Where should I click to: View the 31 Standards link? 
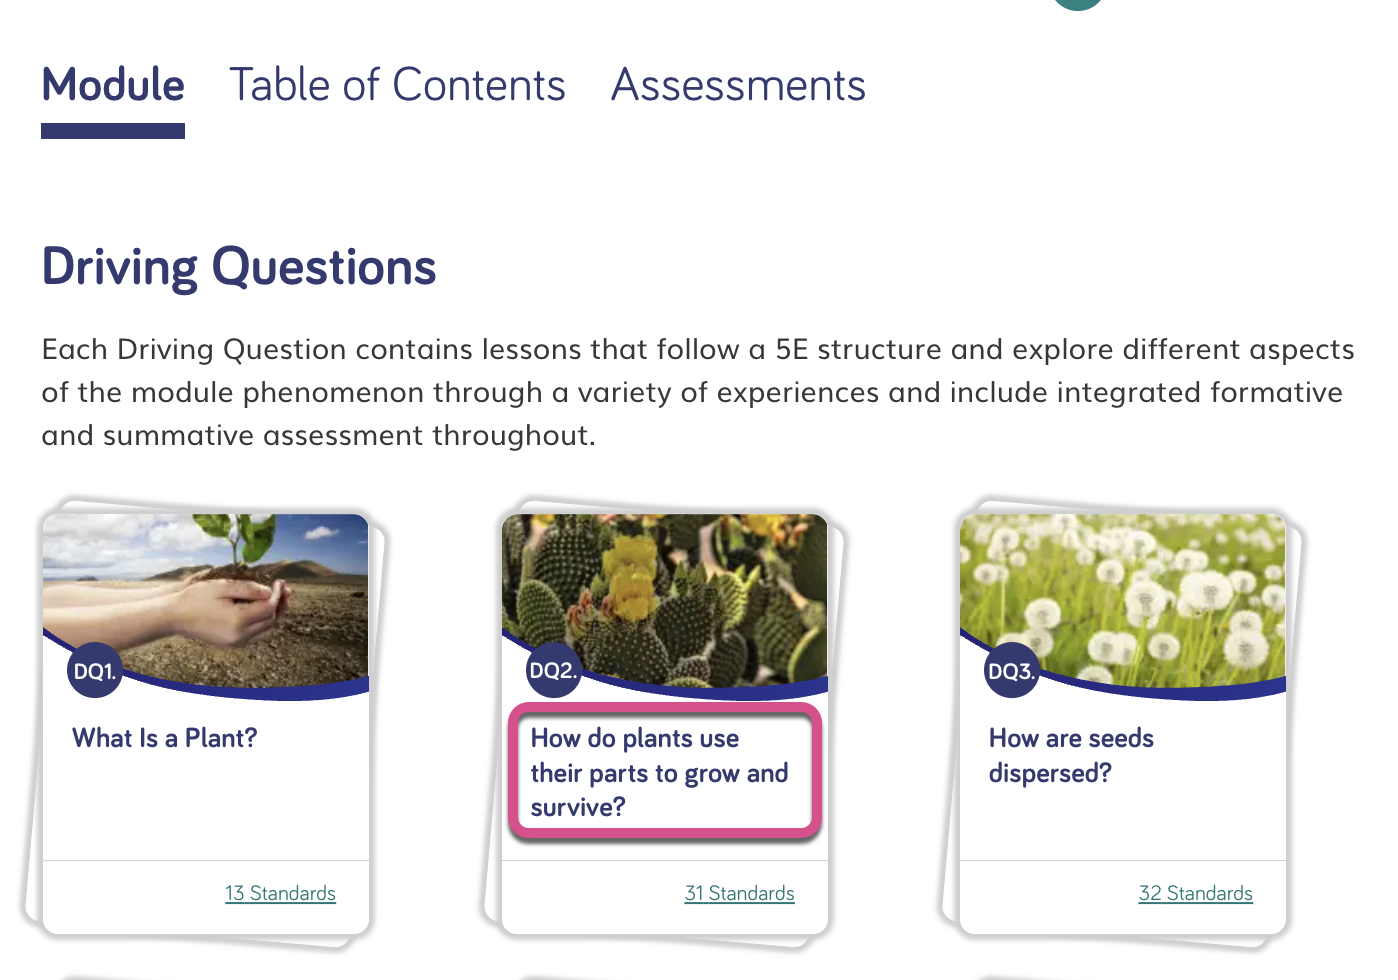coord(739,893)
